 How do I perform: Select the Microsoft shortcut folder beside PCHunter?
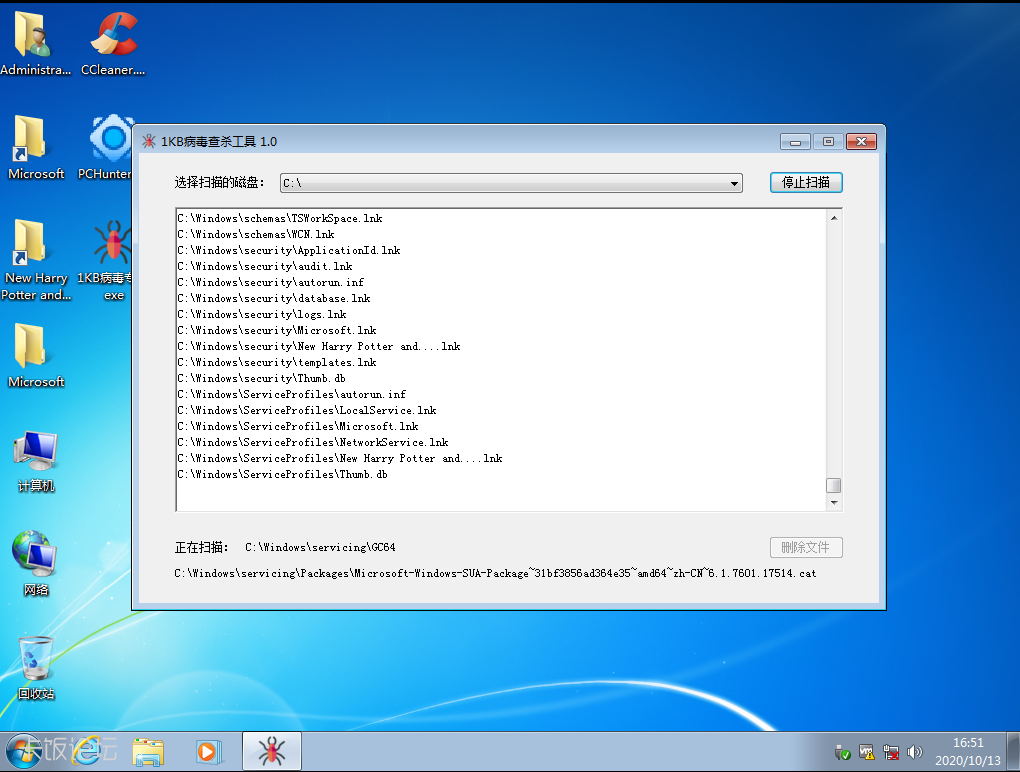point(35,148)
